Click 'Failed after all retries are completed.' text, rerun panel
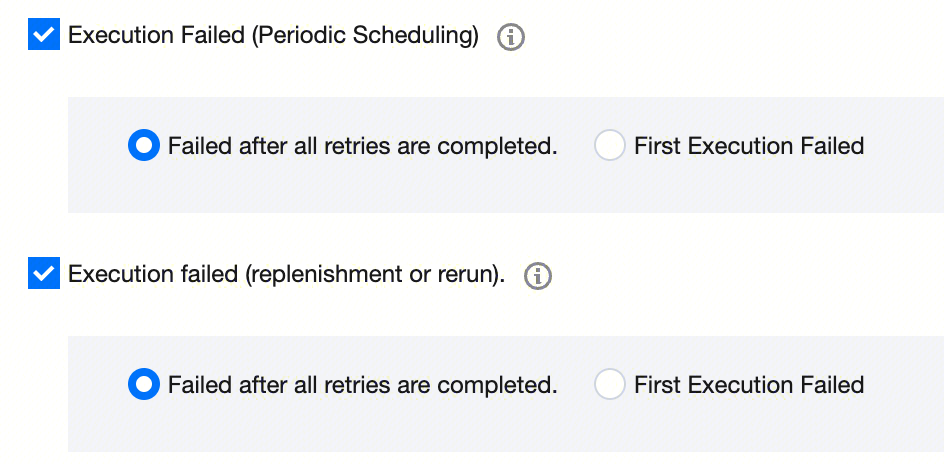The height and width of the screenshot is (466, 944). 362,385
